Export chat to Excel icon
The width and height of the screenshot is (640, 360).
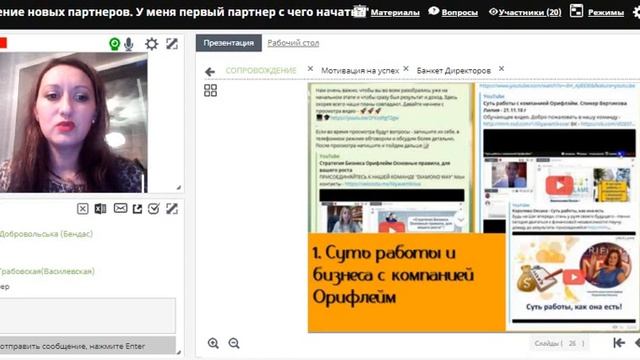[x=100, y=209]
